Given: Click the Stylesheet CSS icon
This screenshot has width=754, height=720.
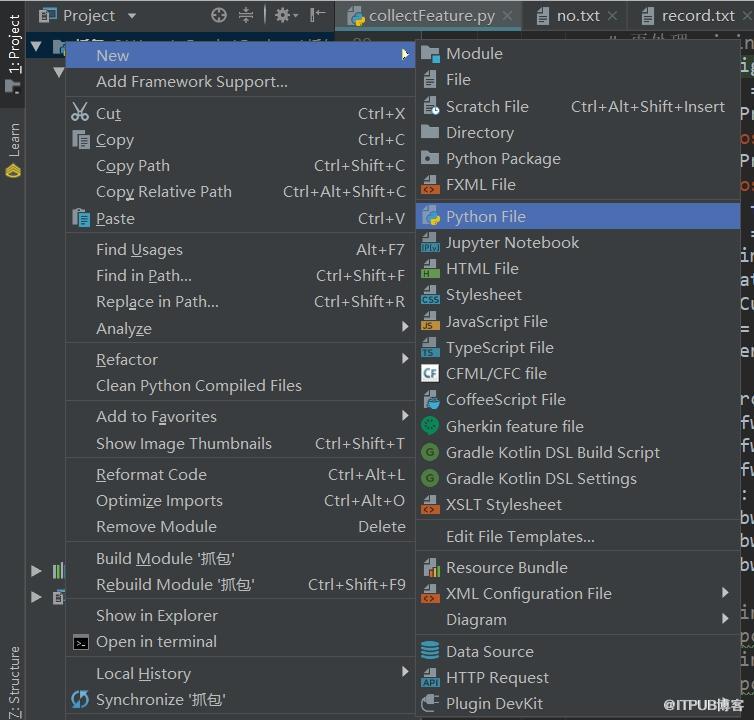Looking at the screenshot, I should [430, 295].
